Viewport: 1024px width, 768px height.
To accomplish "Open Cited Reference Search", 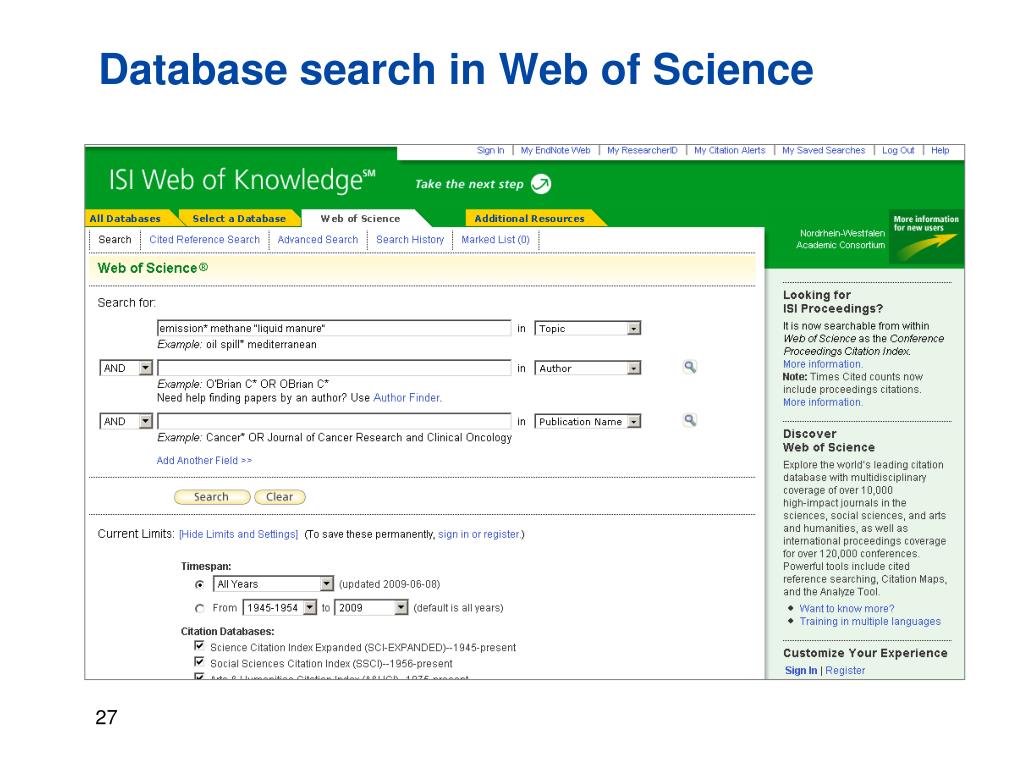I will [x=204, y=240].
